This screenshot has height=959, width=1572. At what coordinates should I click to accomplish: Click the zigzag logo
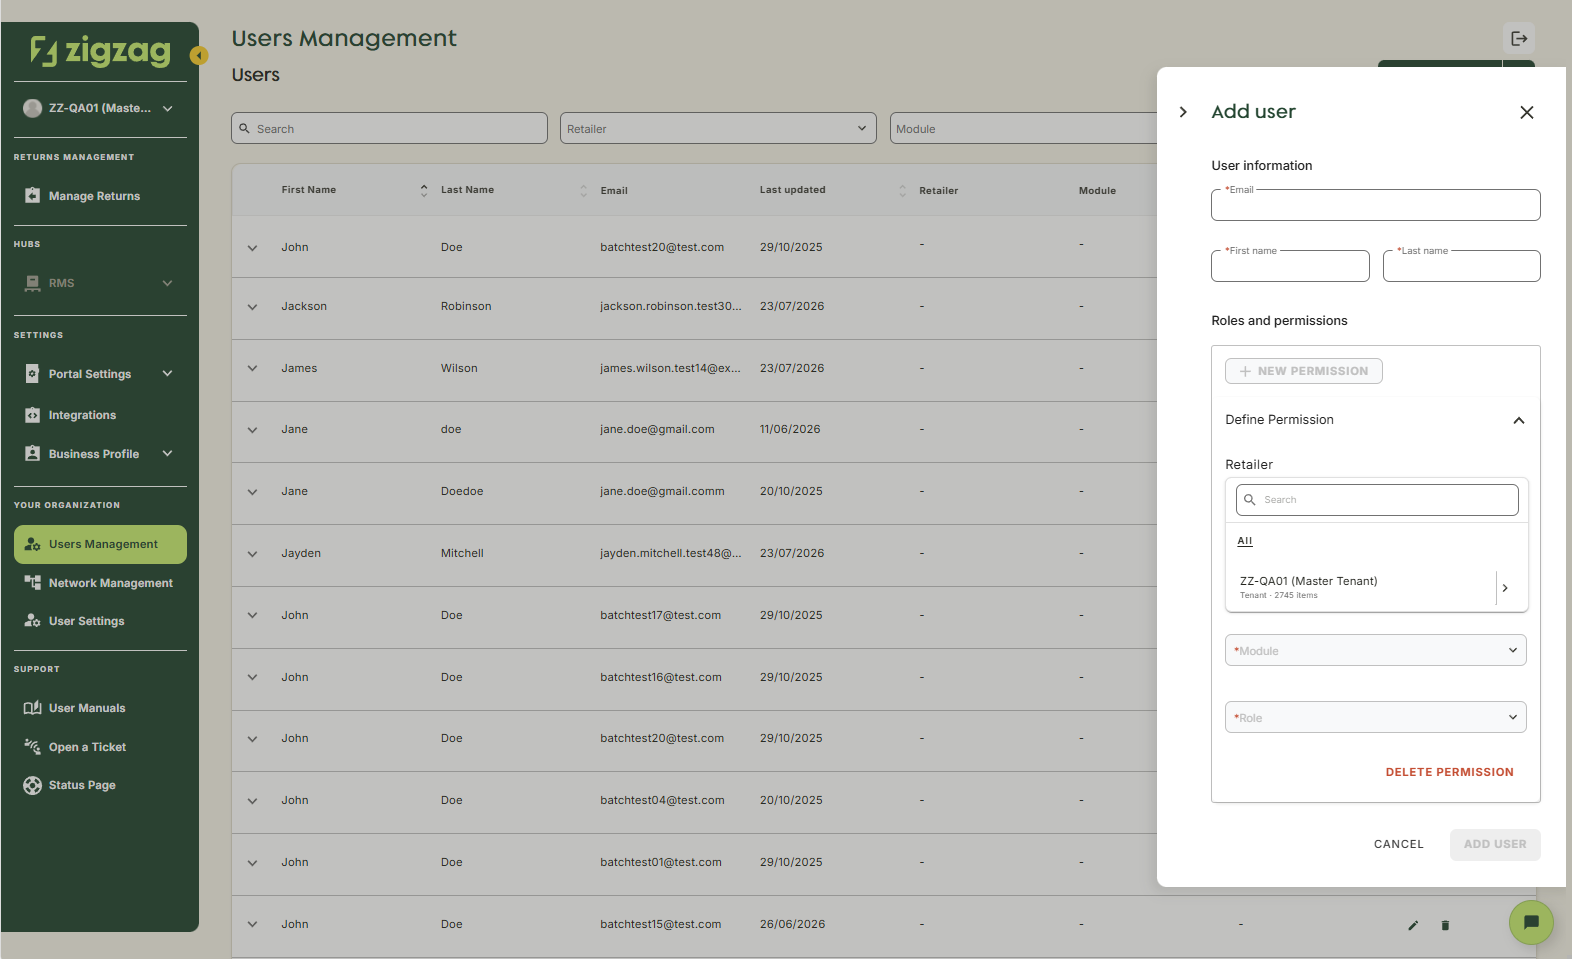pos(100,50)
